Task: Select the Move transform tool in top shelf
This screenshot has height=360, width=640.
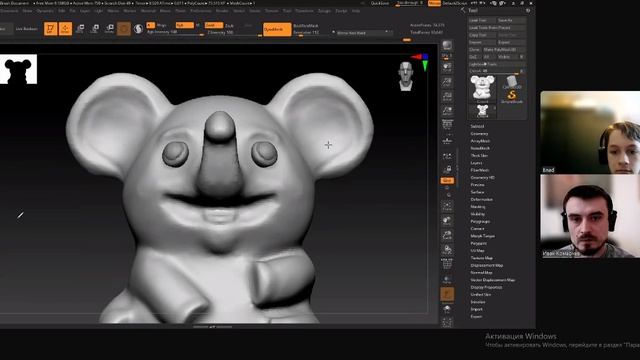Action: click(x=80, y=29)
